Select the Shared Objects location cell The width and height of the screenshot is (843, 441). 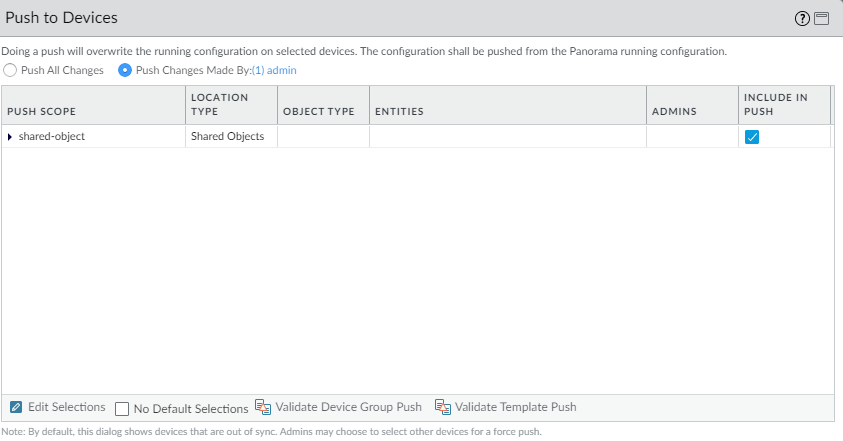click(227, 136)
